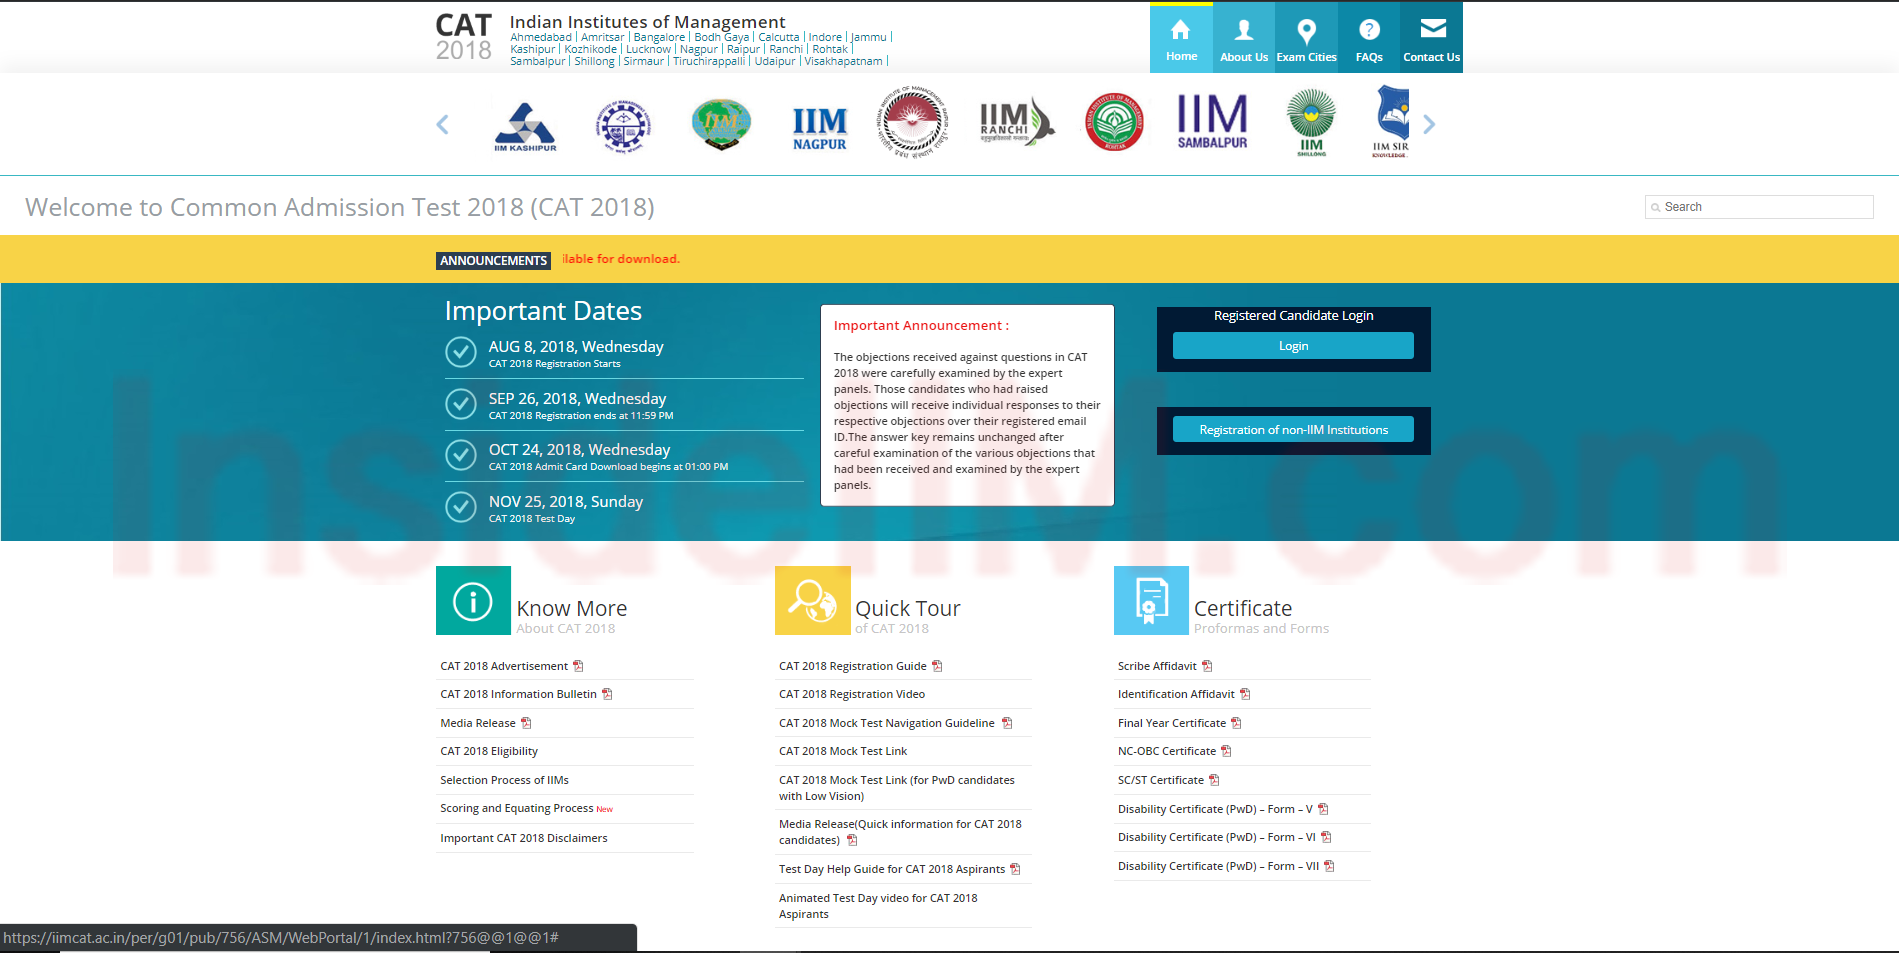Click the IIM Sambalpur logo
The height and width of the screenshot is (953, 1899).
coord(1212,122)
